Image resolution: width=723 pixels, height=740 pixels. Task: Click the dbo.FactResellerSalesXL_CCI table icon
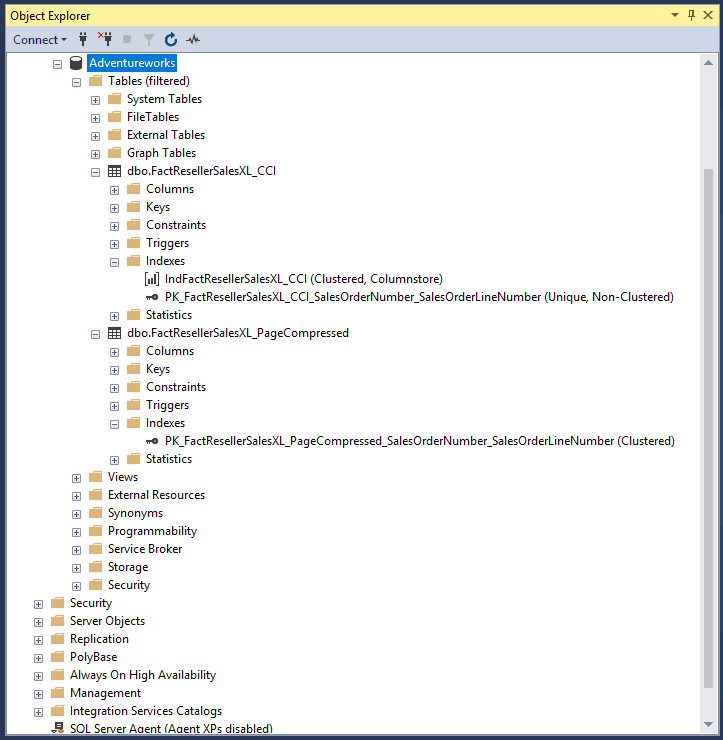point(115,171)
